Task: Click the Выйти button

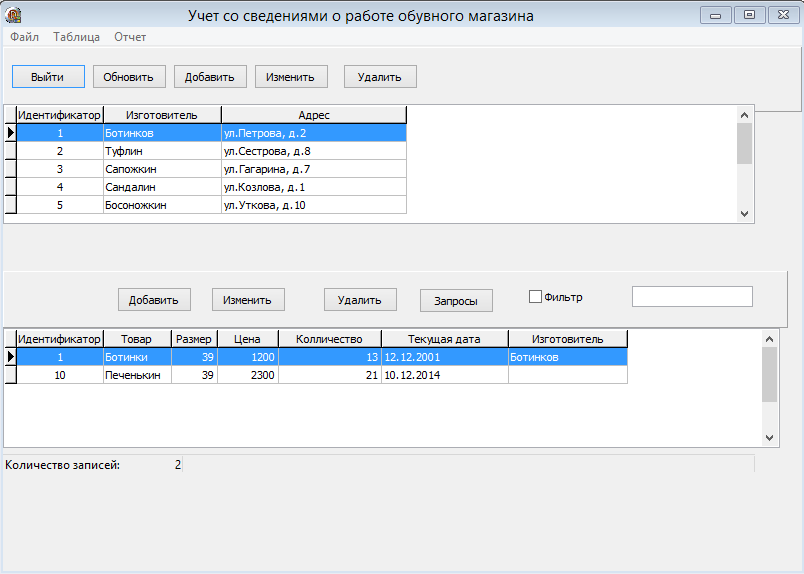Action: click(x=48, y=77)
